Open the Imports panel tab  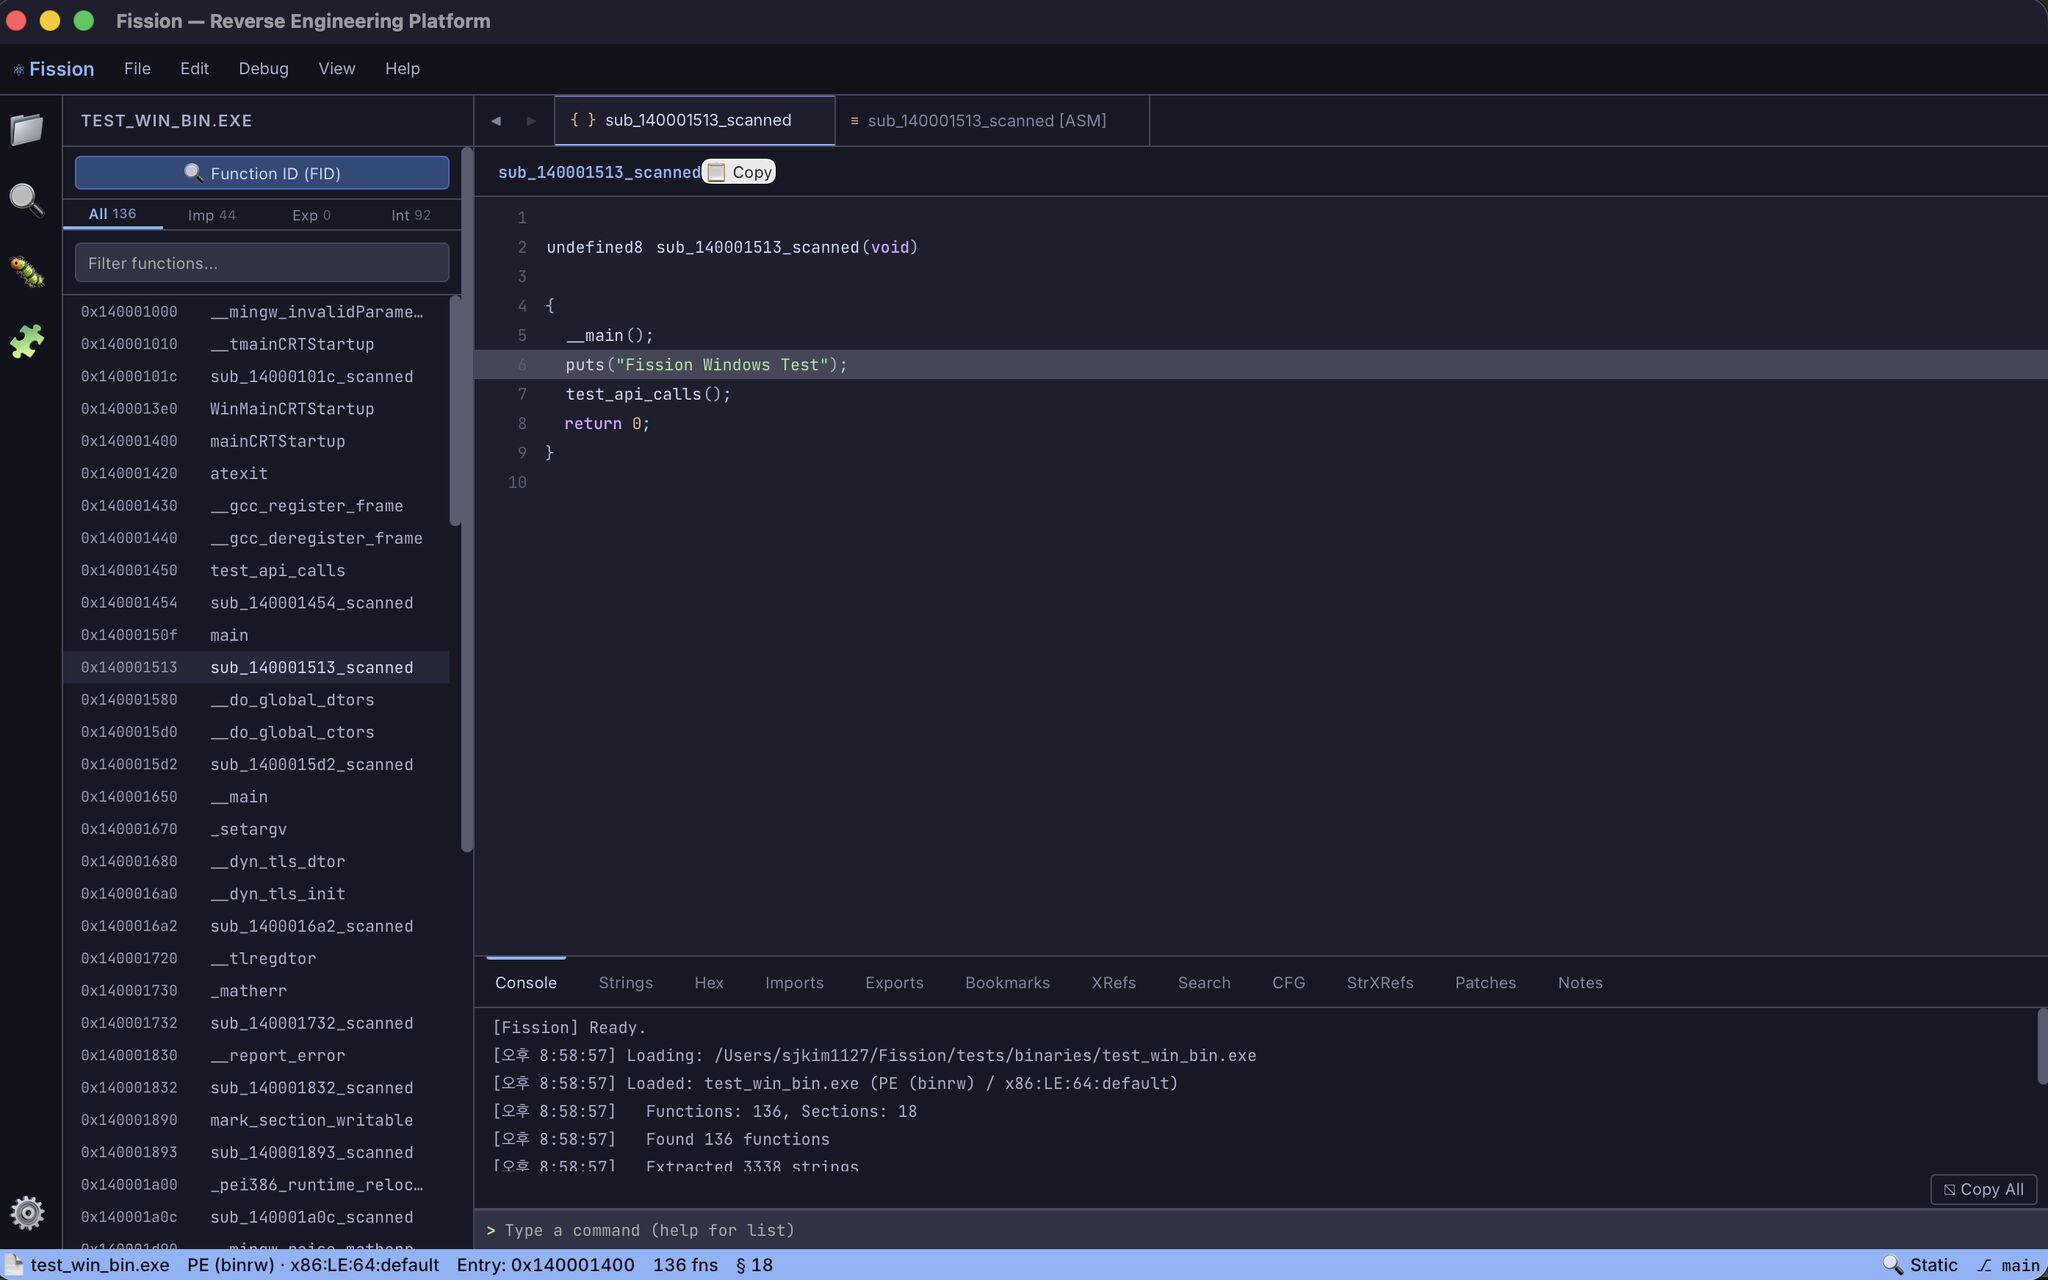click(x=794, y=983)
